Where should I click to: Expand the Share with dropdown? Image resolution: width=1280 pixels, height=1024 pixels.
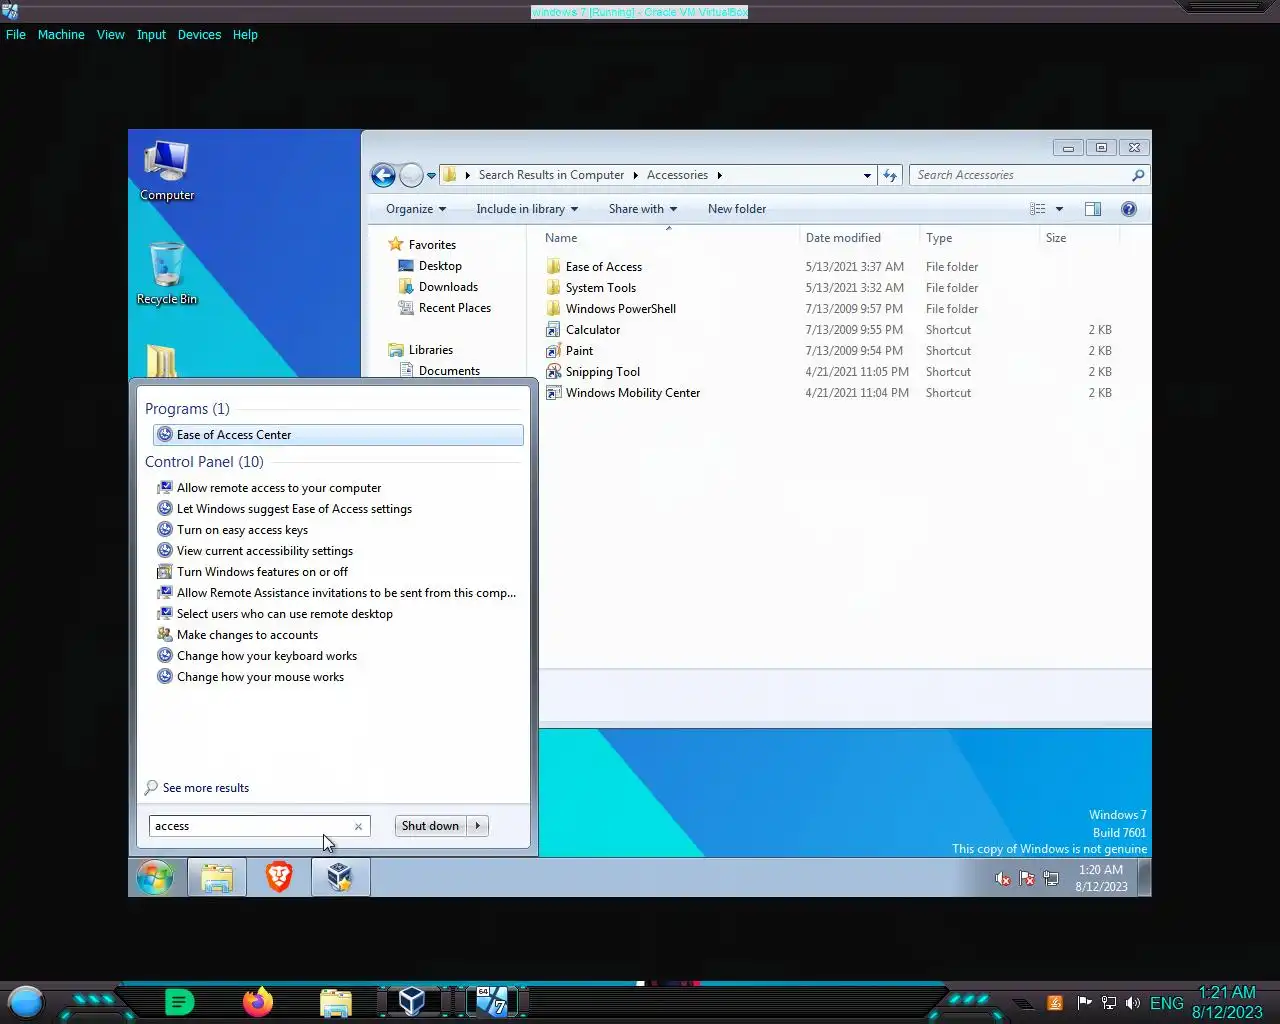643,209
